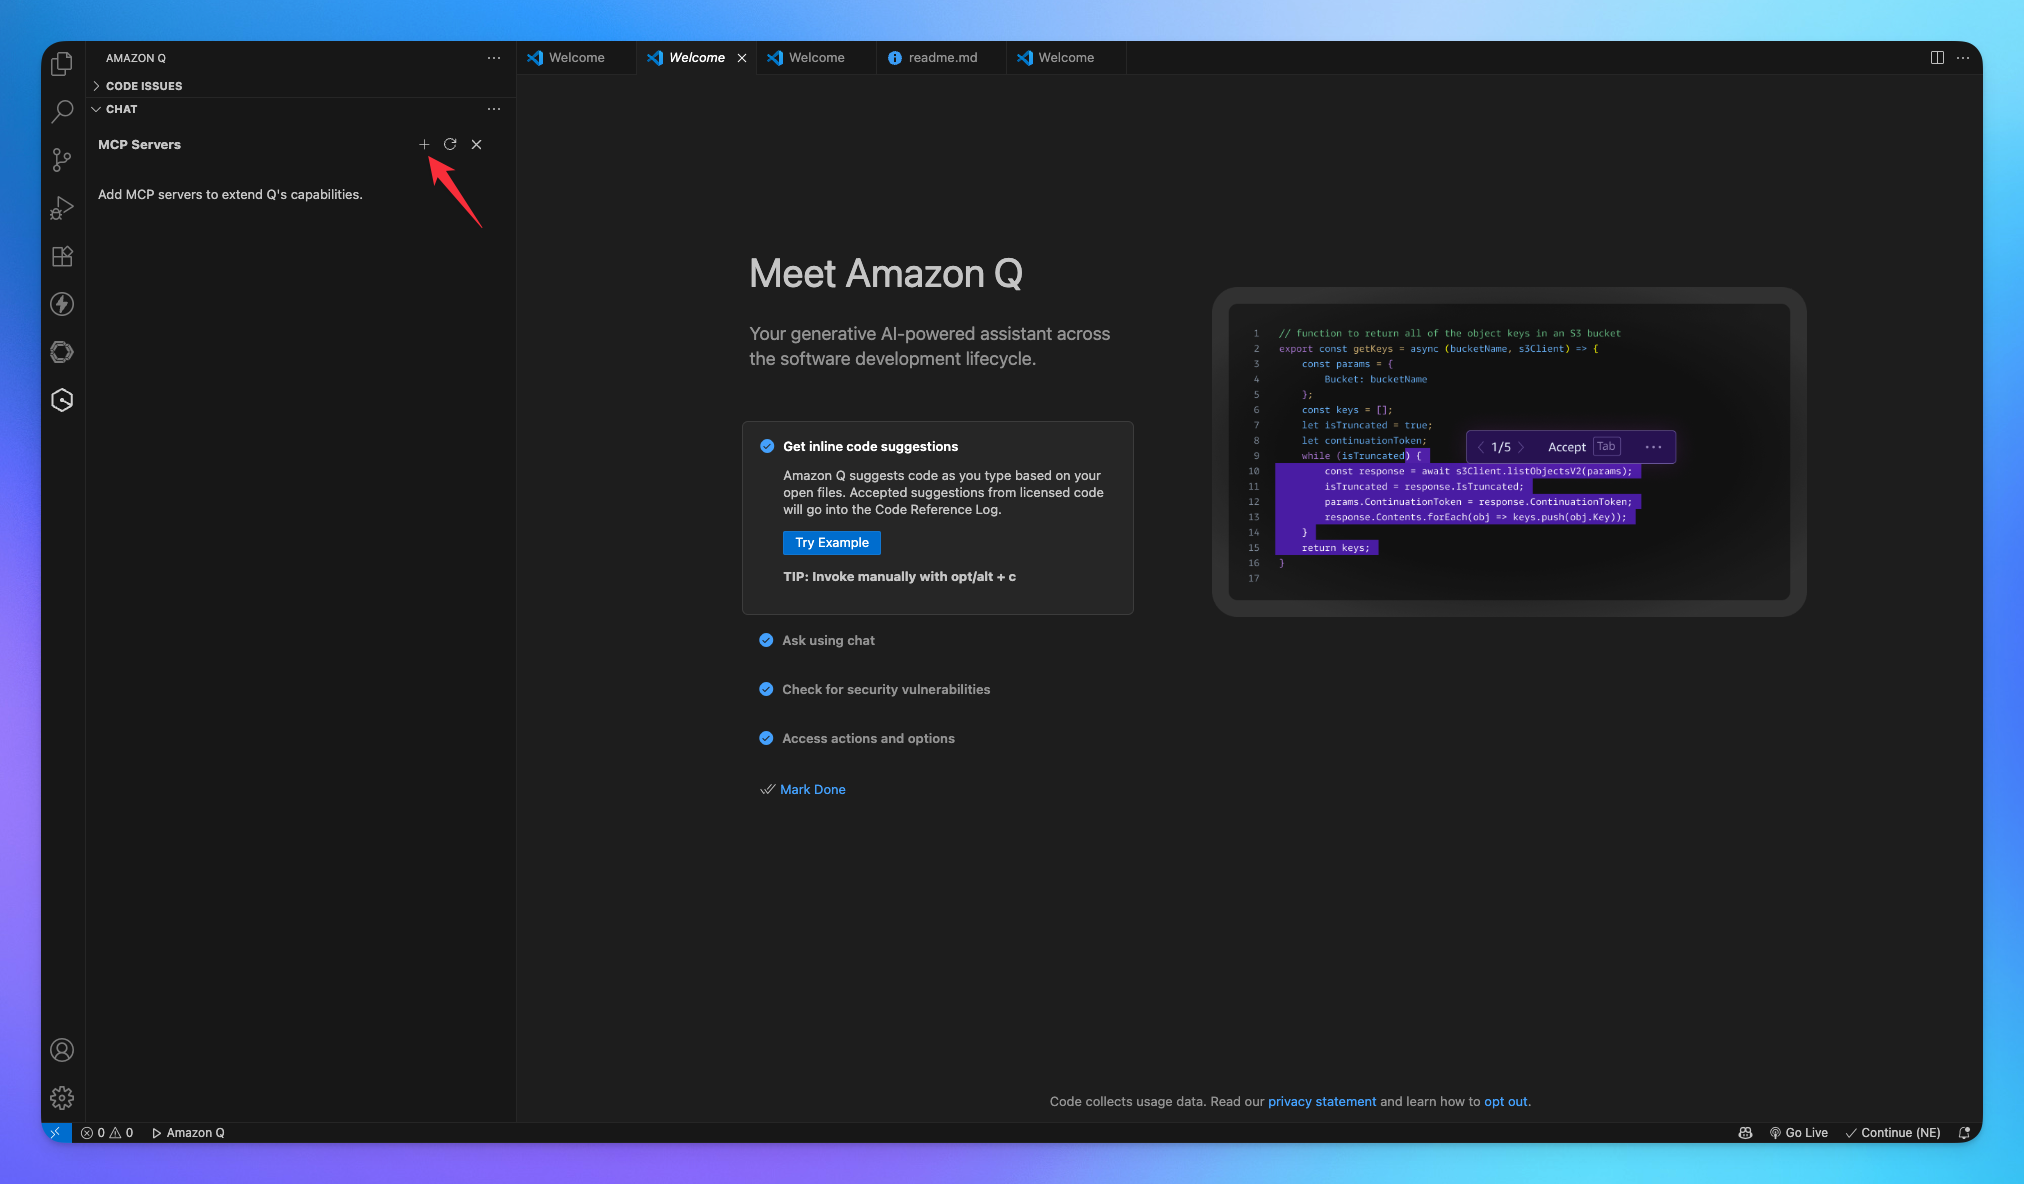Click Go Live in the status bar
This screenshot has height=1184, width=2024.
pyautogui.click(x=1798, y=1133)
